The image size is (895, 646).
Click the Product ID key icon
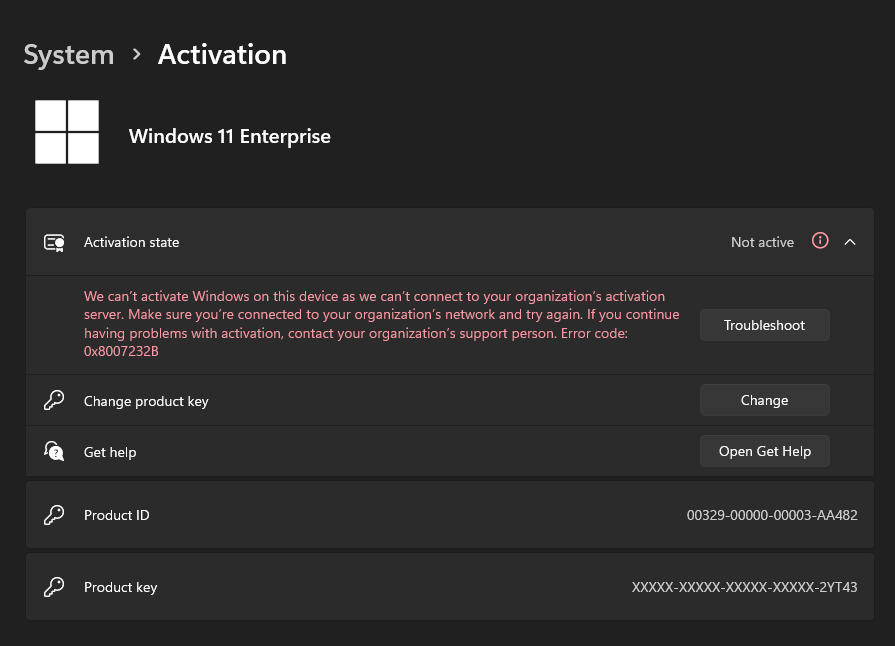click(x=54, y=516)
